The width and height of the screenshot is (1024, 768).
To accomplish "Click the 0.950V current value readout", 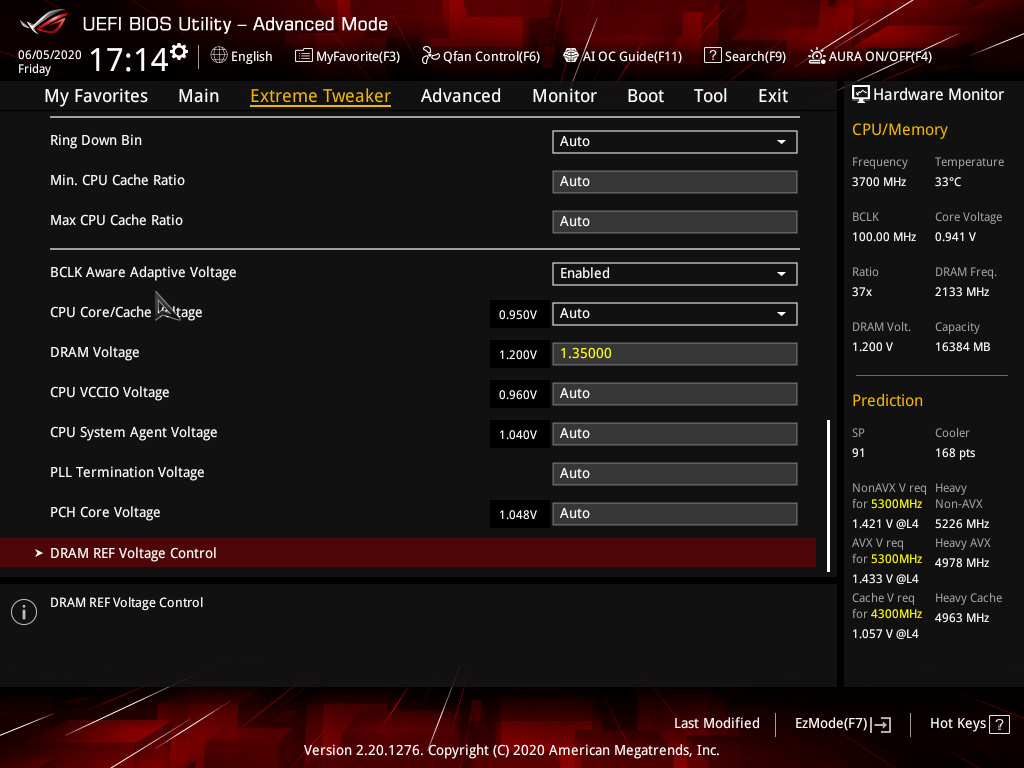I will pos(518,315).
